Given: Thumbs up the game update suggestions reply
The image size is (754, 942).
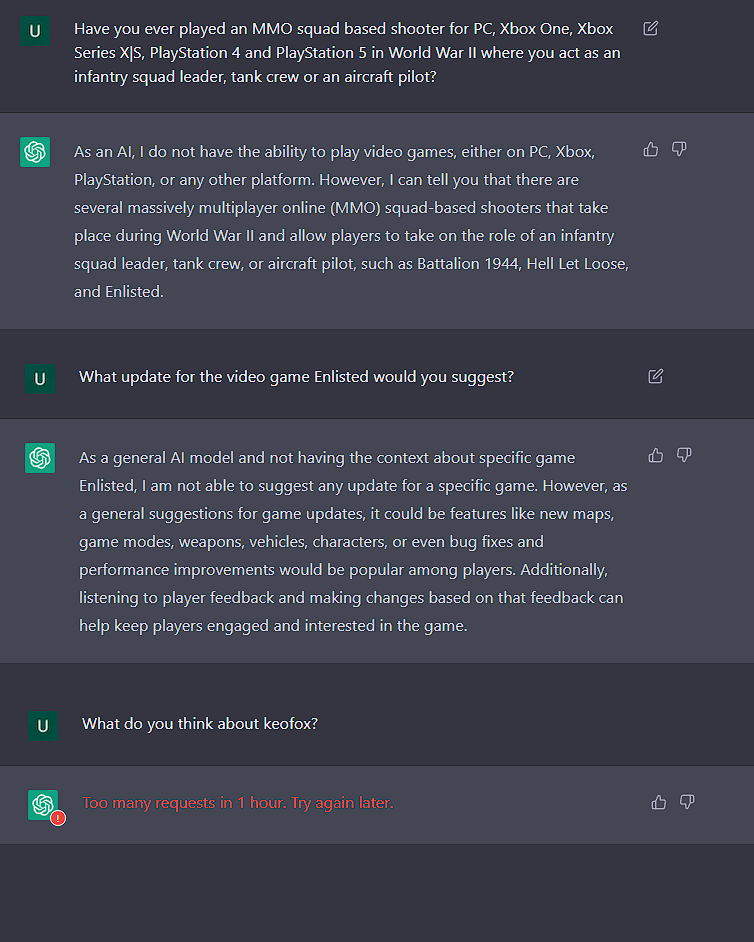Looking at the screenshot, I should [656, 456].
